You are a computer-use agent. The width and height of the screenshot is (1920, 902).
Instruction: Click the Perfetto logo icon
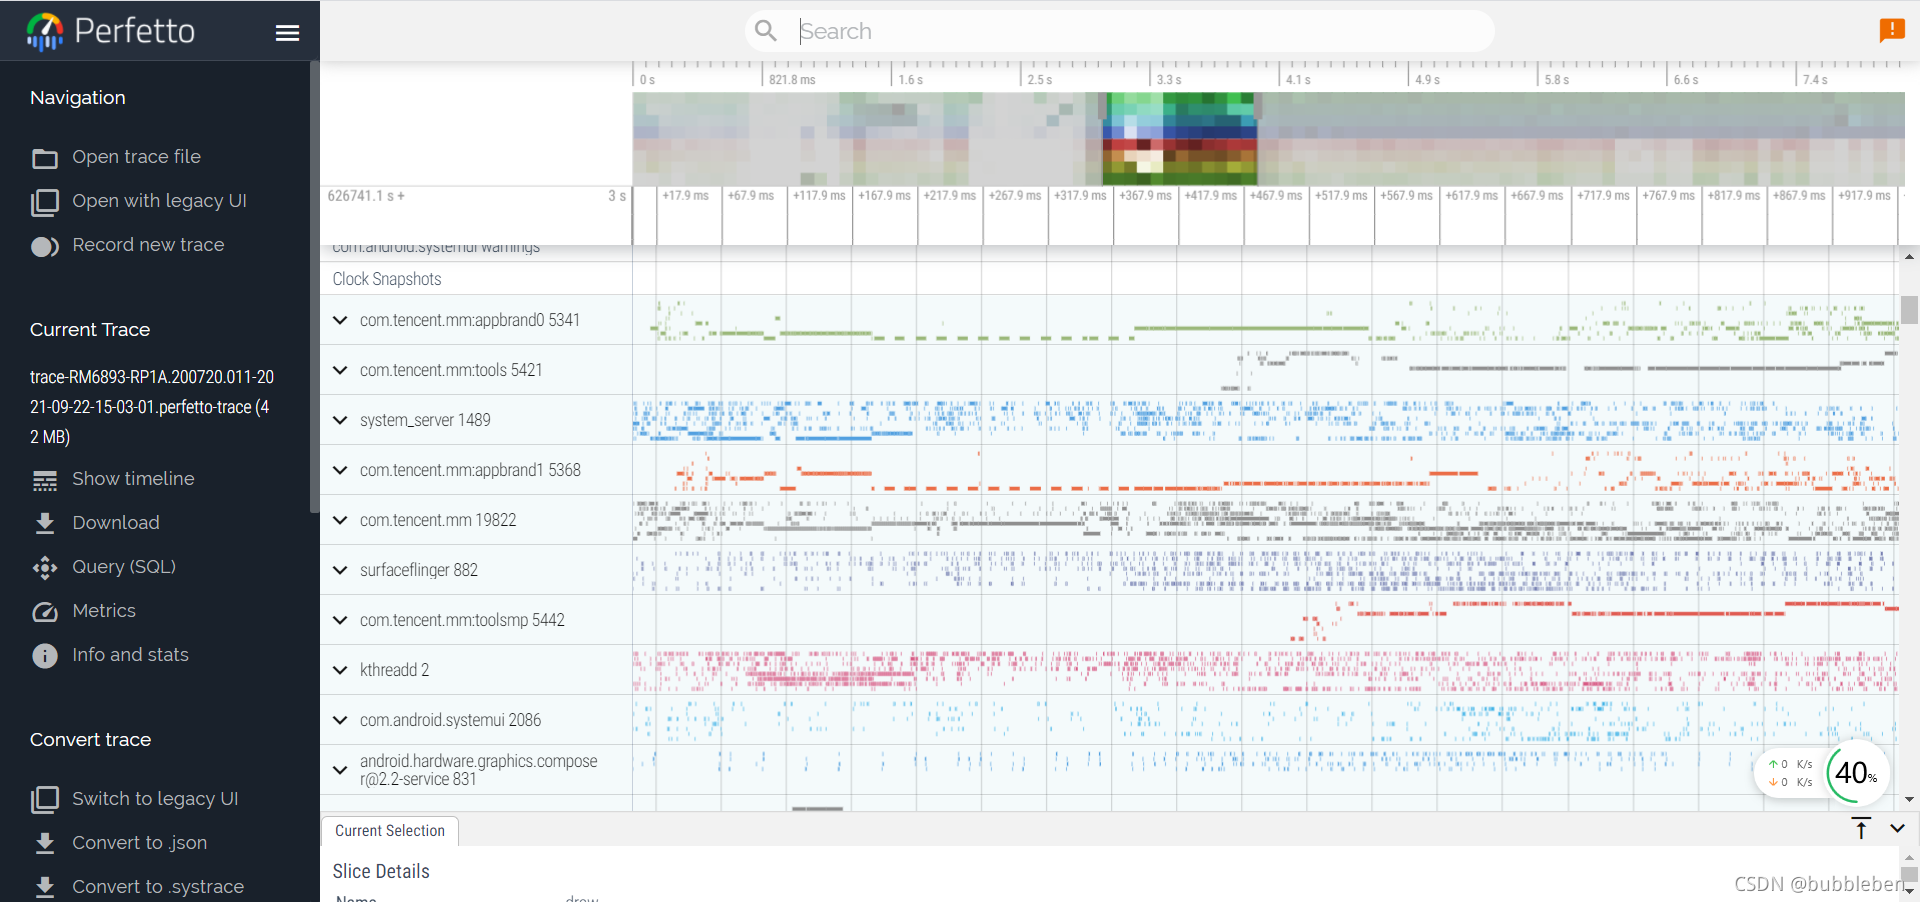click(x=45, y=31)
